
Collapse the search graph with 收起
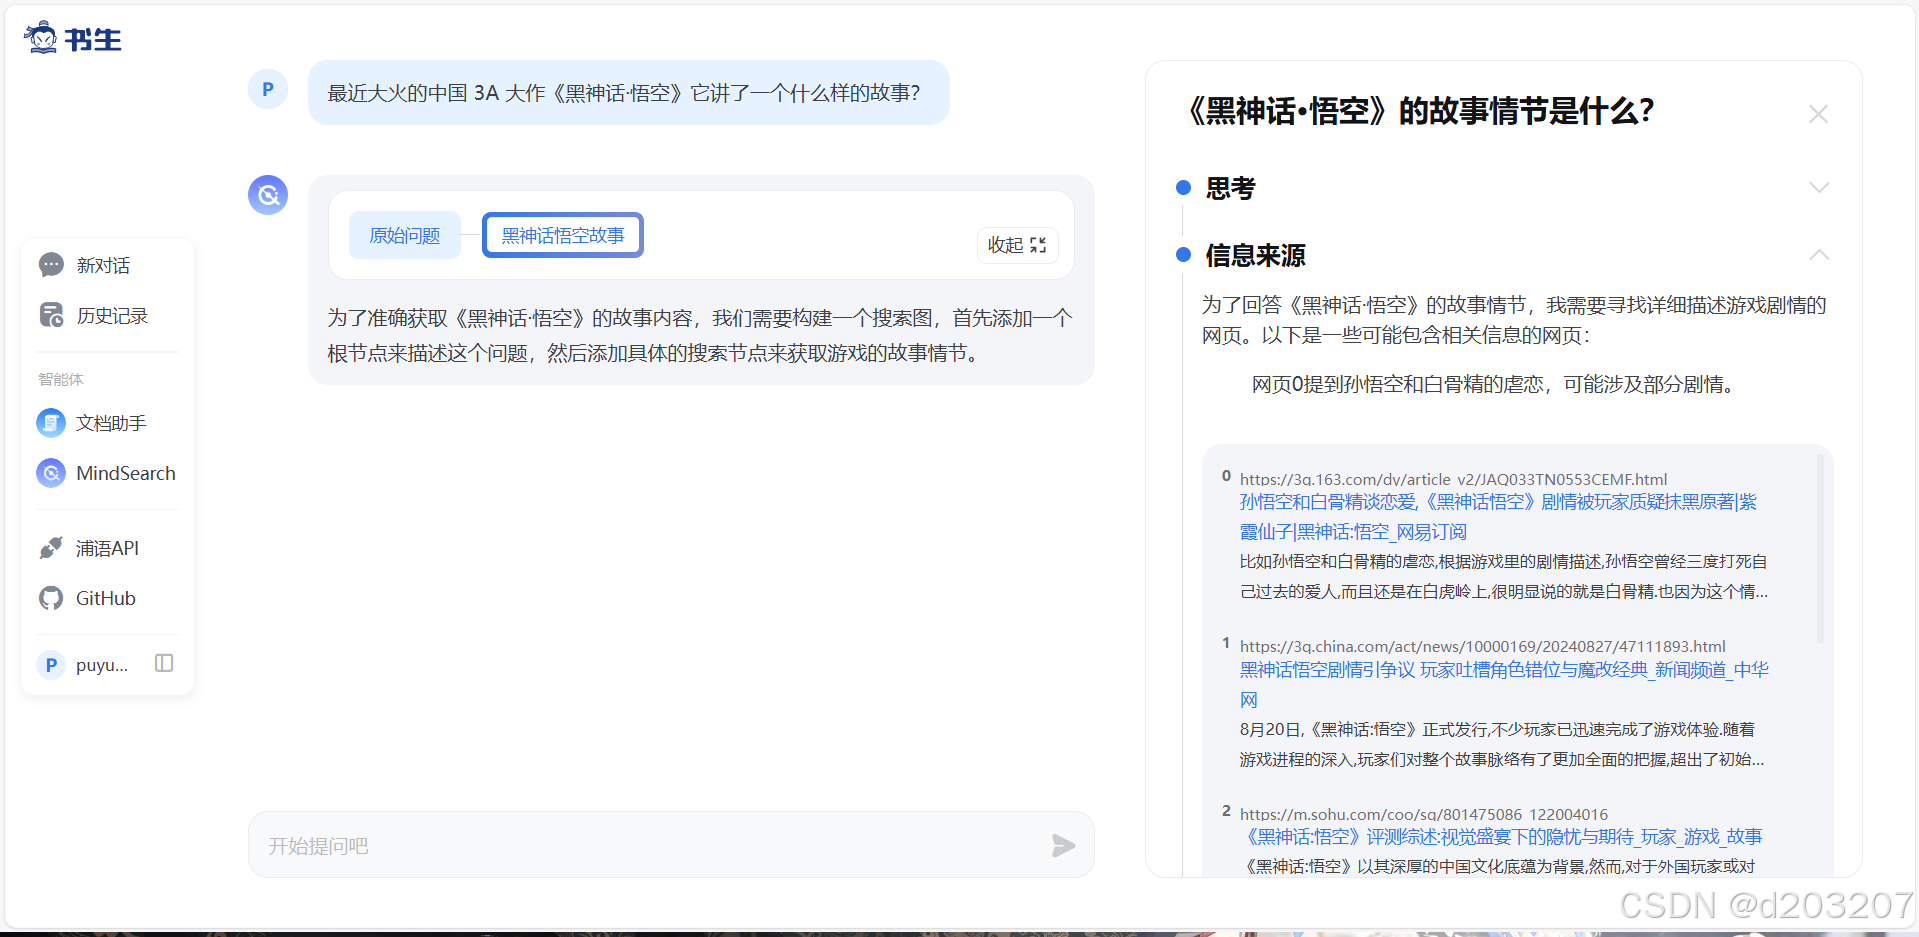(x=1016, y=244)
